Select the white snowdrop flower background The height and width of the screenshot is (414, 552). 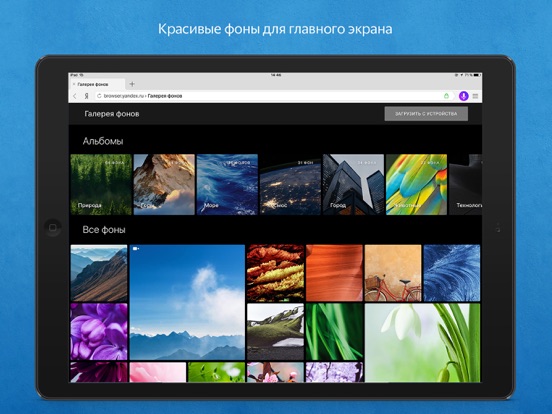[x=422, y=343]
